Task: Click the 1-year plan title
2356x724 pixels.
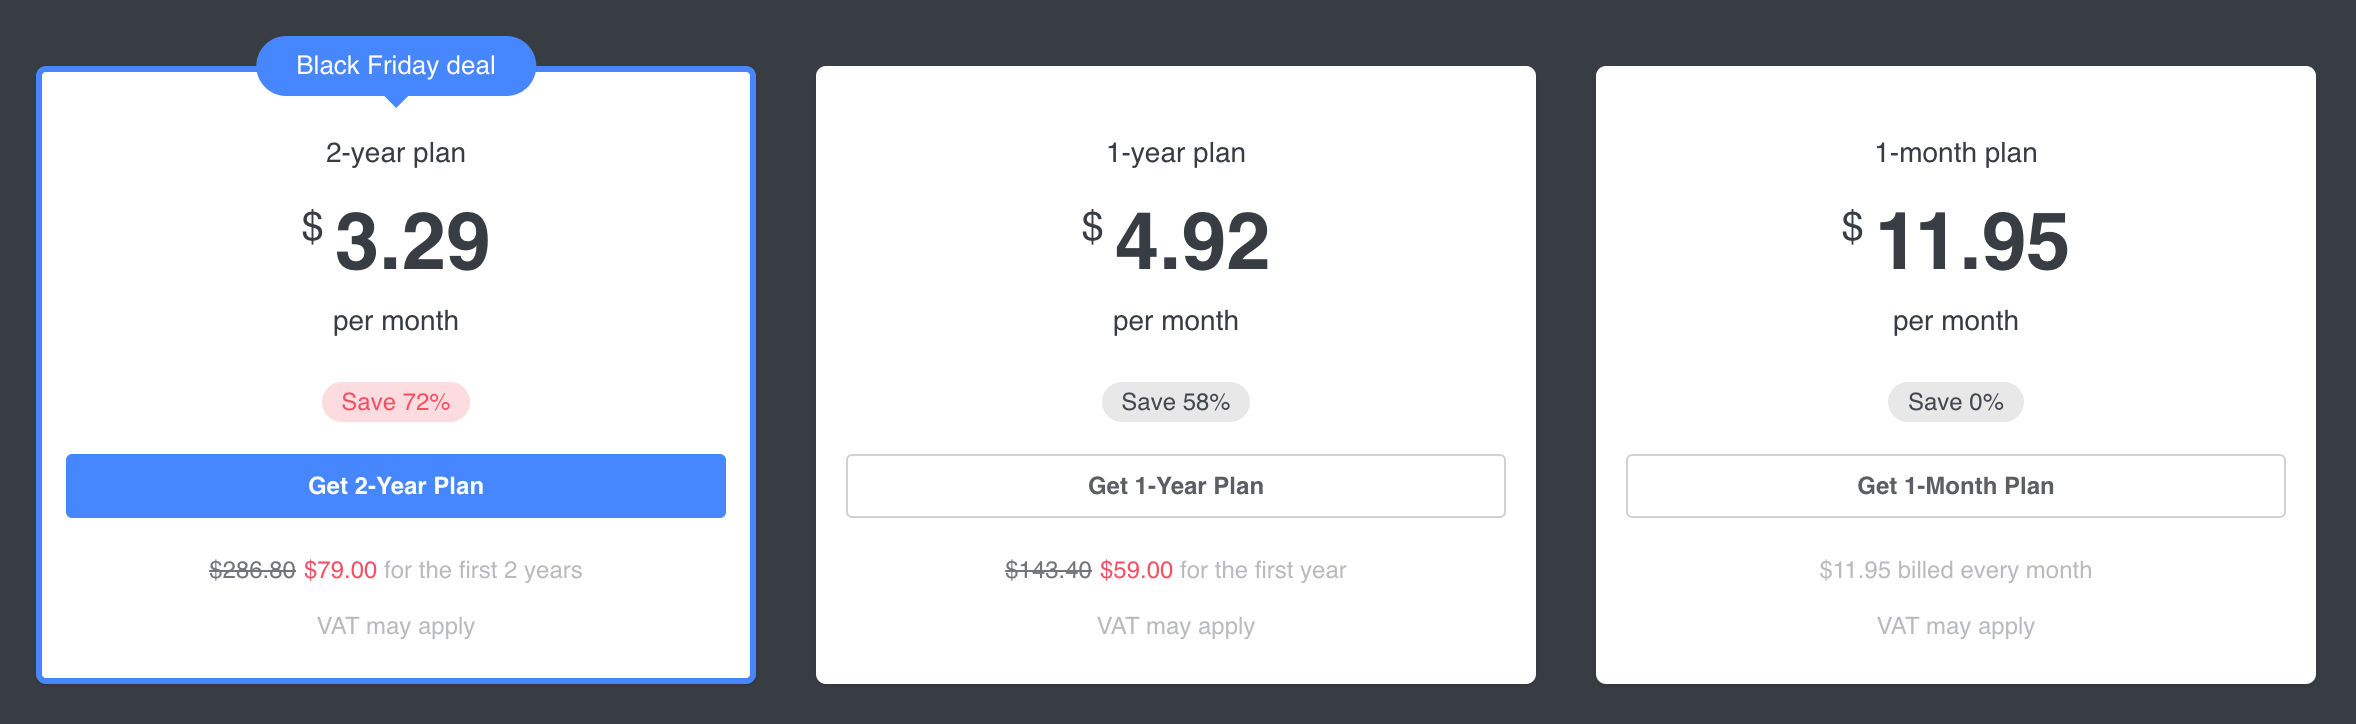Action: click(x=1176, y=153)
